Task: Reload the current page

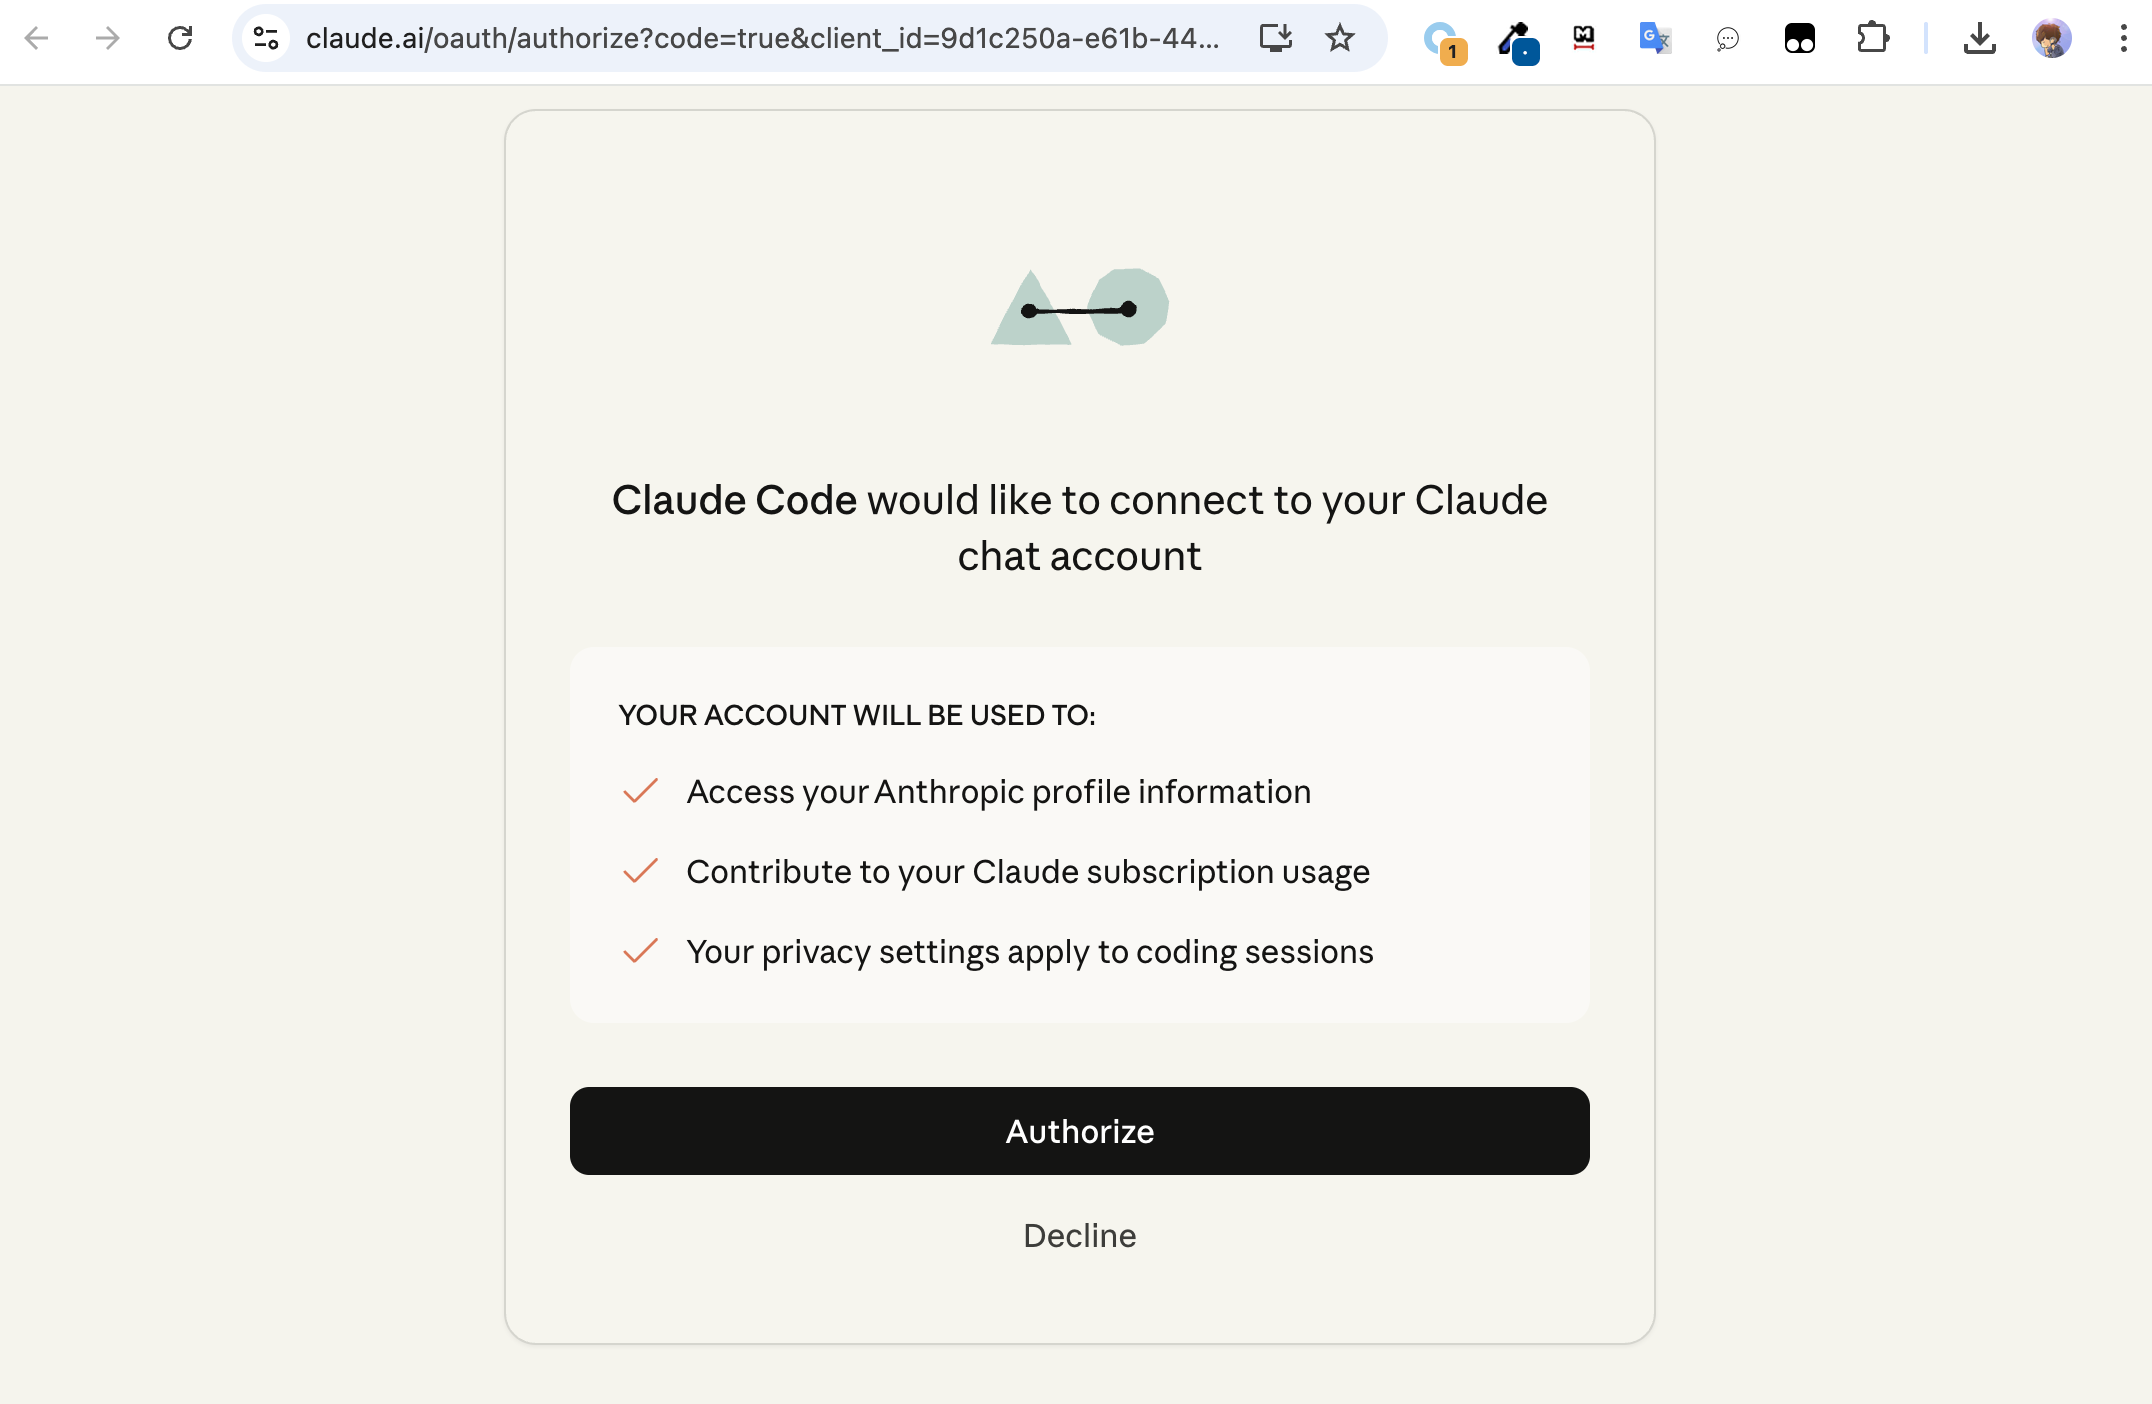Action: click(x=180, y=38)
